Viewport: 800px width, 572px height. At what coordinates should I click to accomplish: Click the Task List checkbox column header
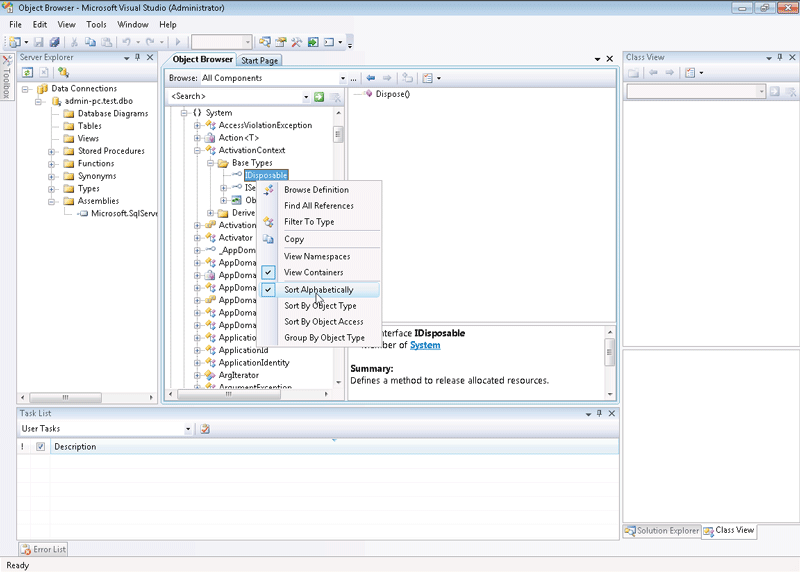tap(41, 447)
